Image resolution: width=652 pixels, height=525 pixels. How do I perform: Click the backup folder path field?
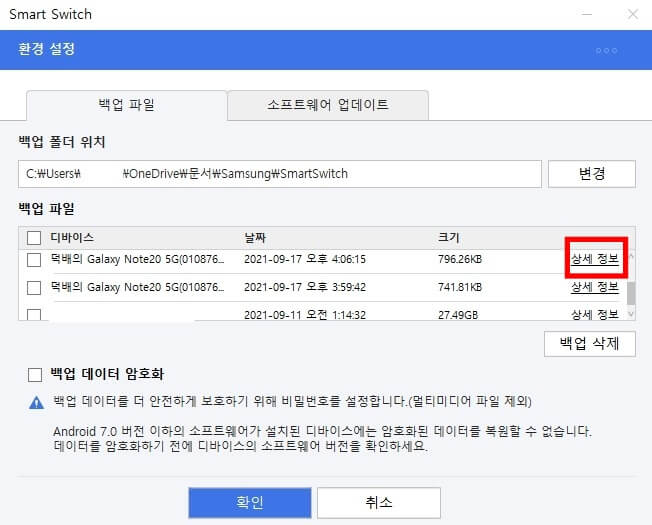pyautogui.click(x=280, y=174)
